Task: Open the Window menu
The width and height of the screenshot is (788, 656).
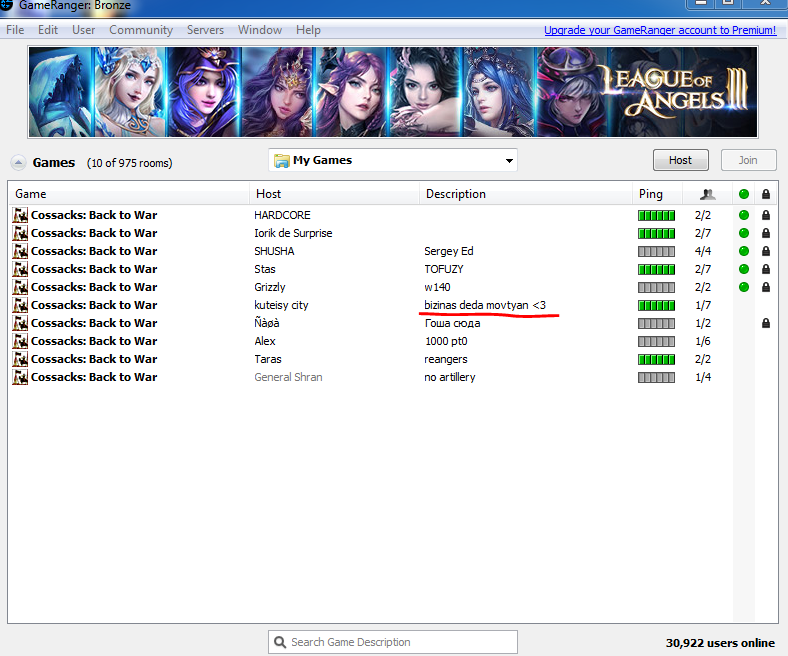Action: [260, 30]
